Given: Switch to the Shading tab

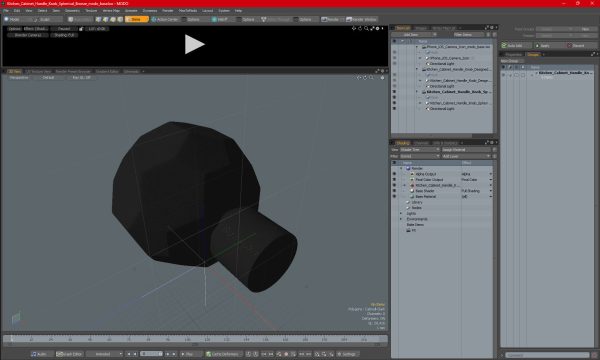Looking at the screenshot, I should click(403, 143).
